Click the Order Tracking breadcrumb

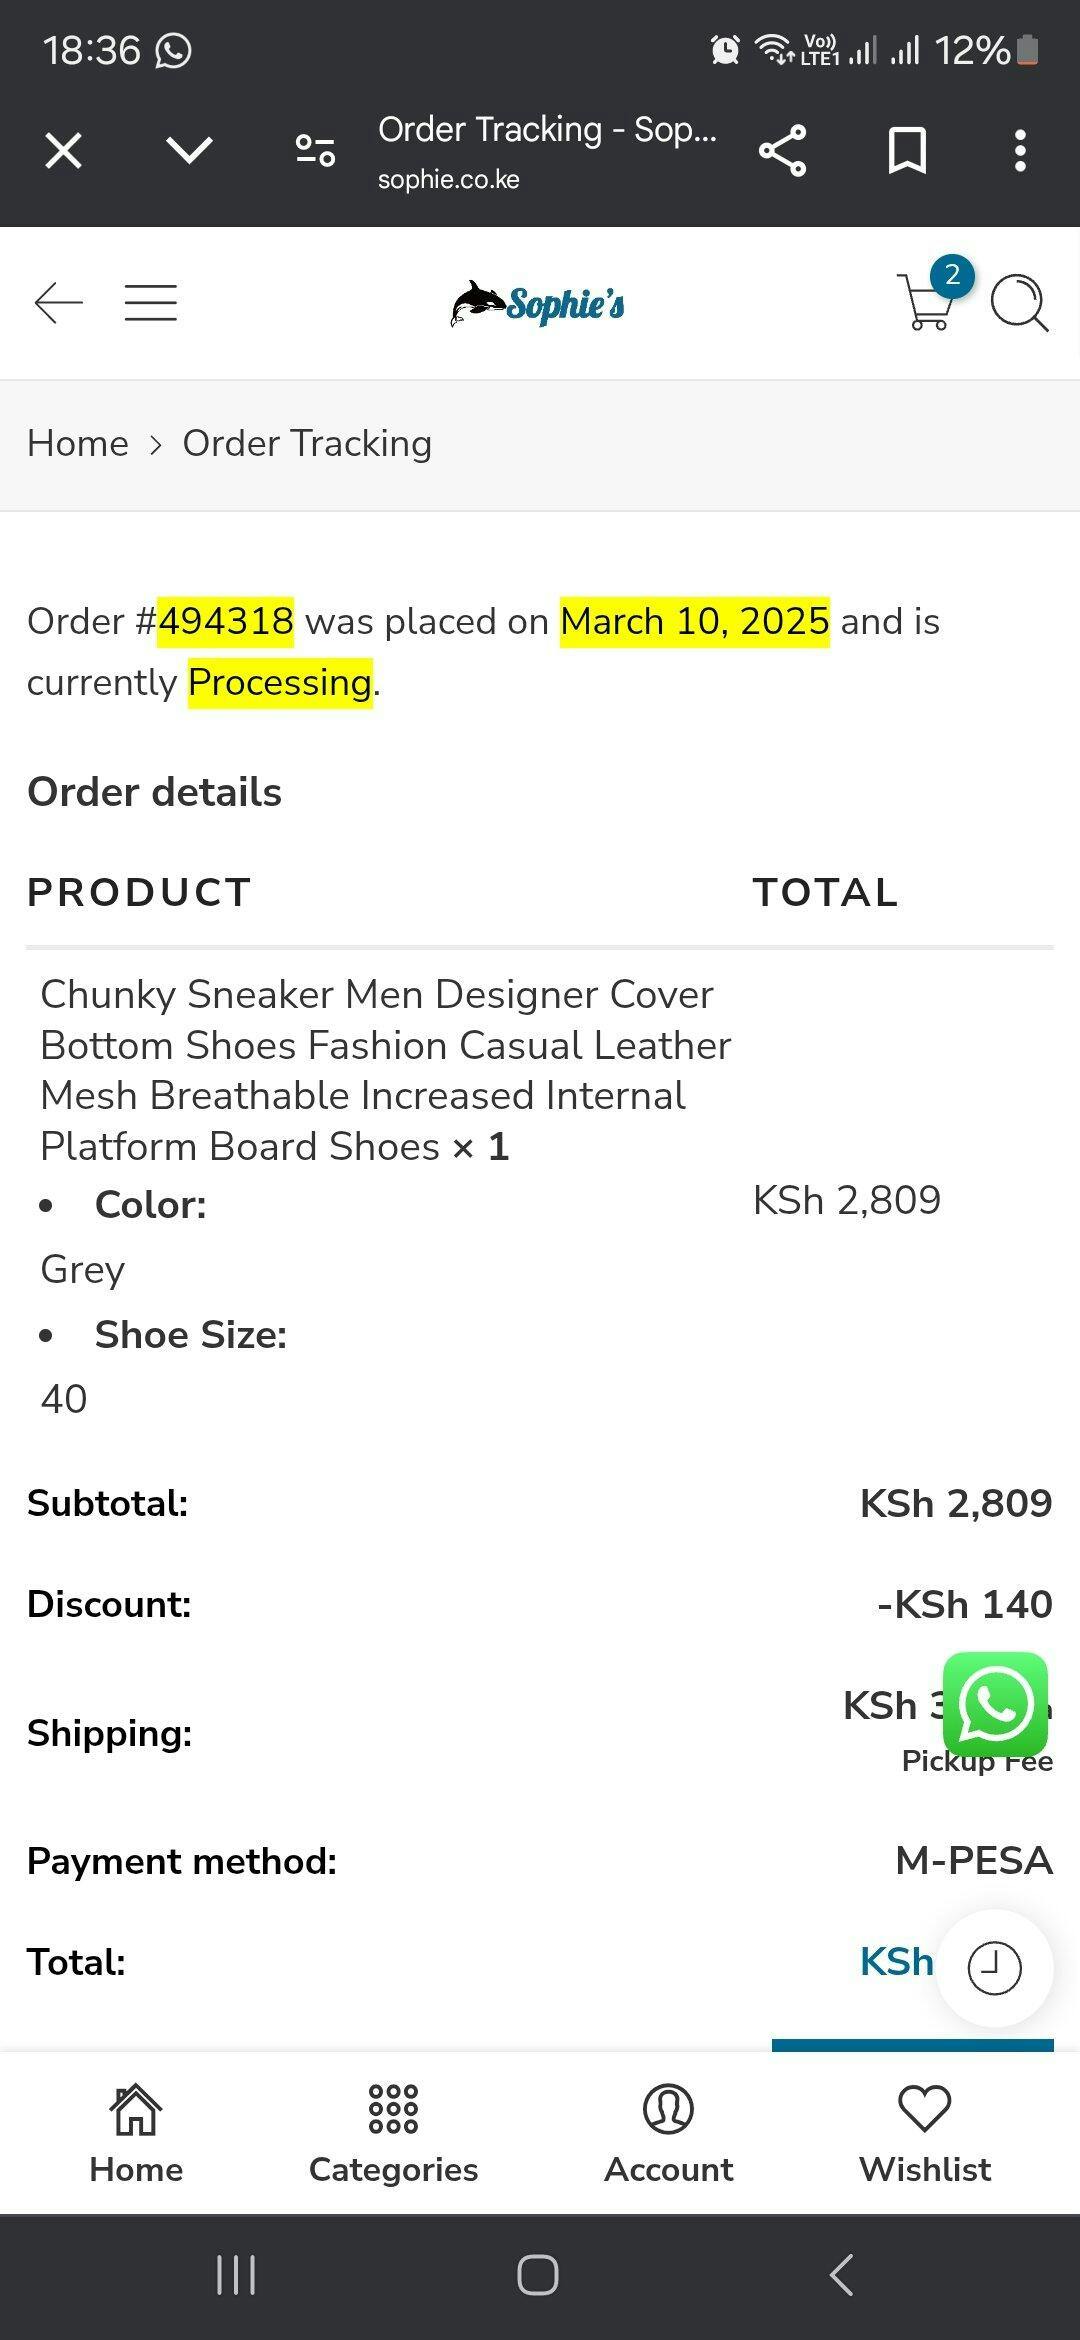307,443
